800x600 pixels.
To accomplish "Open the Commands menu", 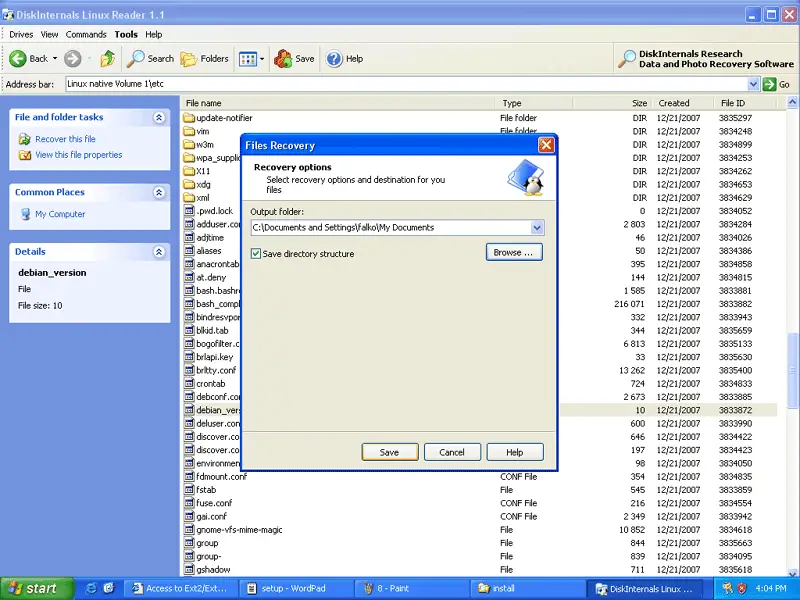I will tap(86, 34).
